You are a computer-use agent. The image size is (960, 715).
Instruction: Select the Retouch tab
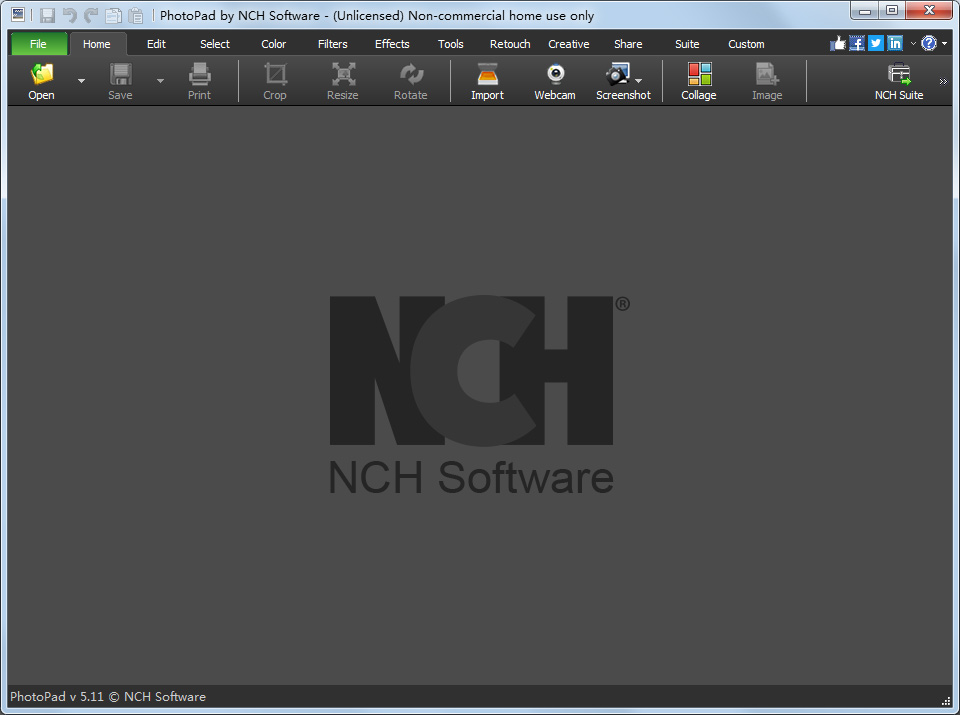[510, 44]
